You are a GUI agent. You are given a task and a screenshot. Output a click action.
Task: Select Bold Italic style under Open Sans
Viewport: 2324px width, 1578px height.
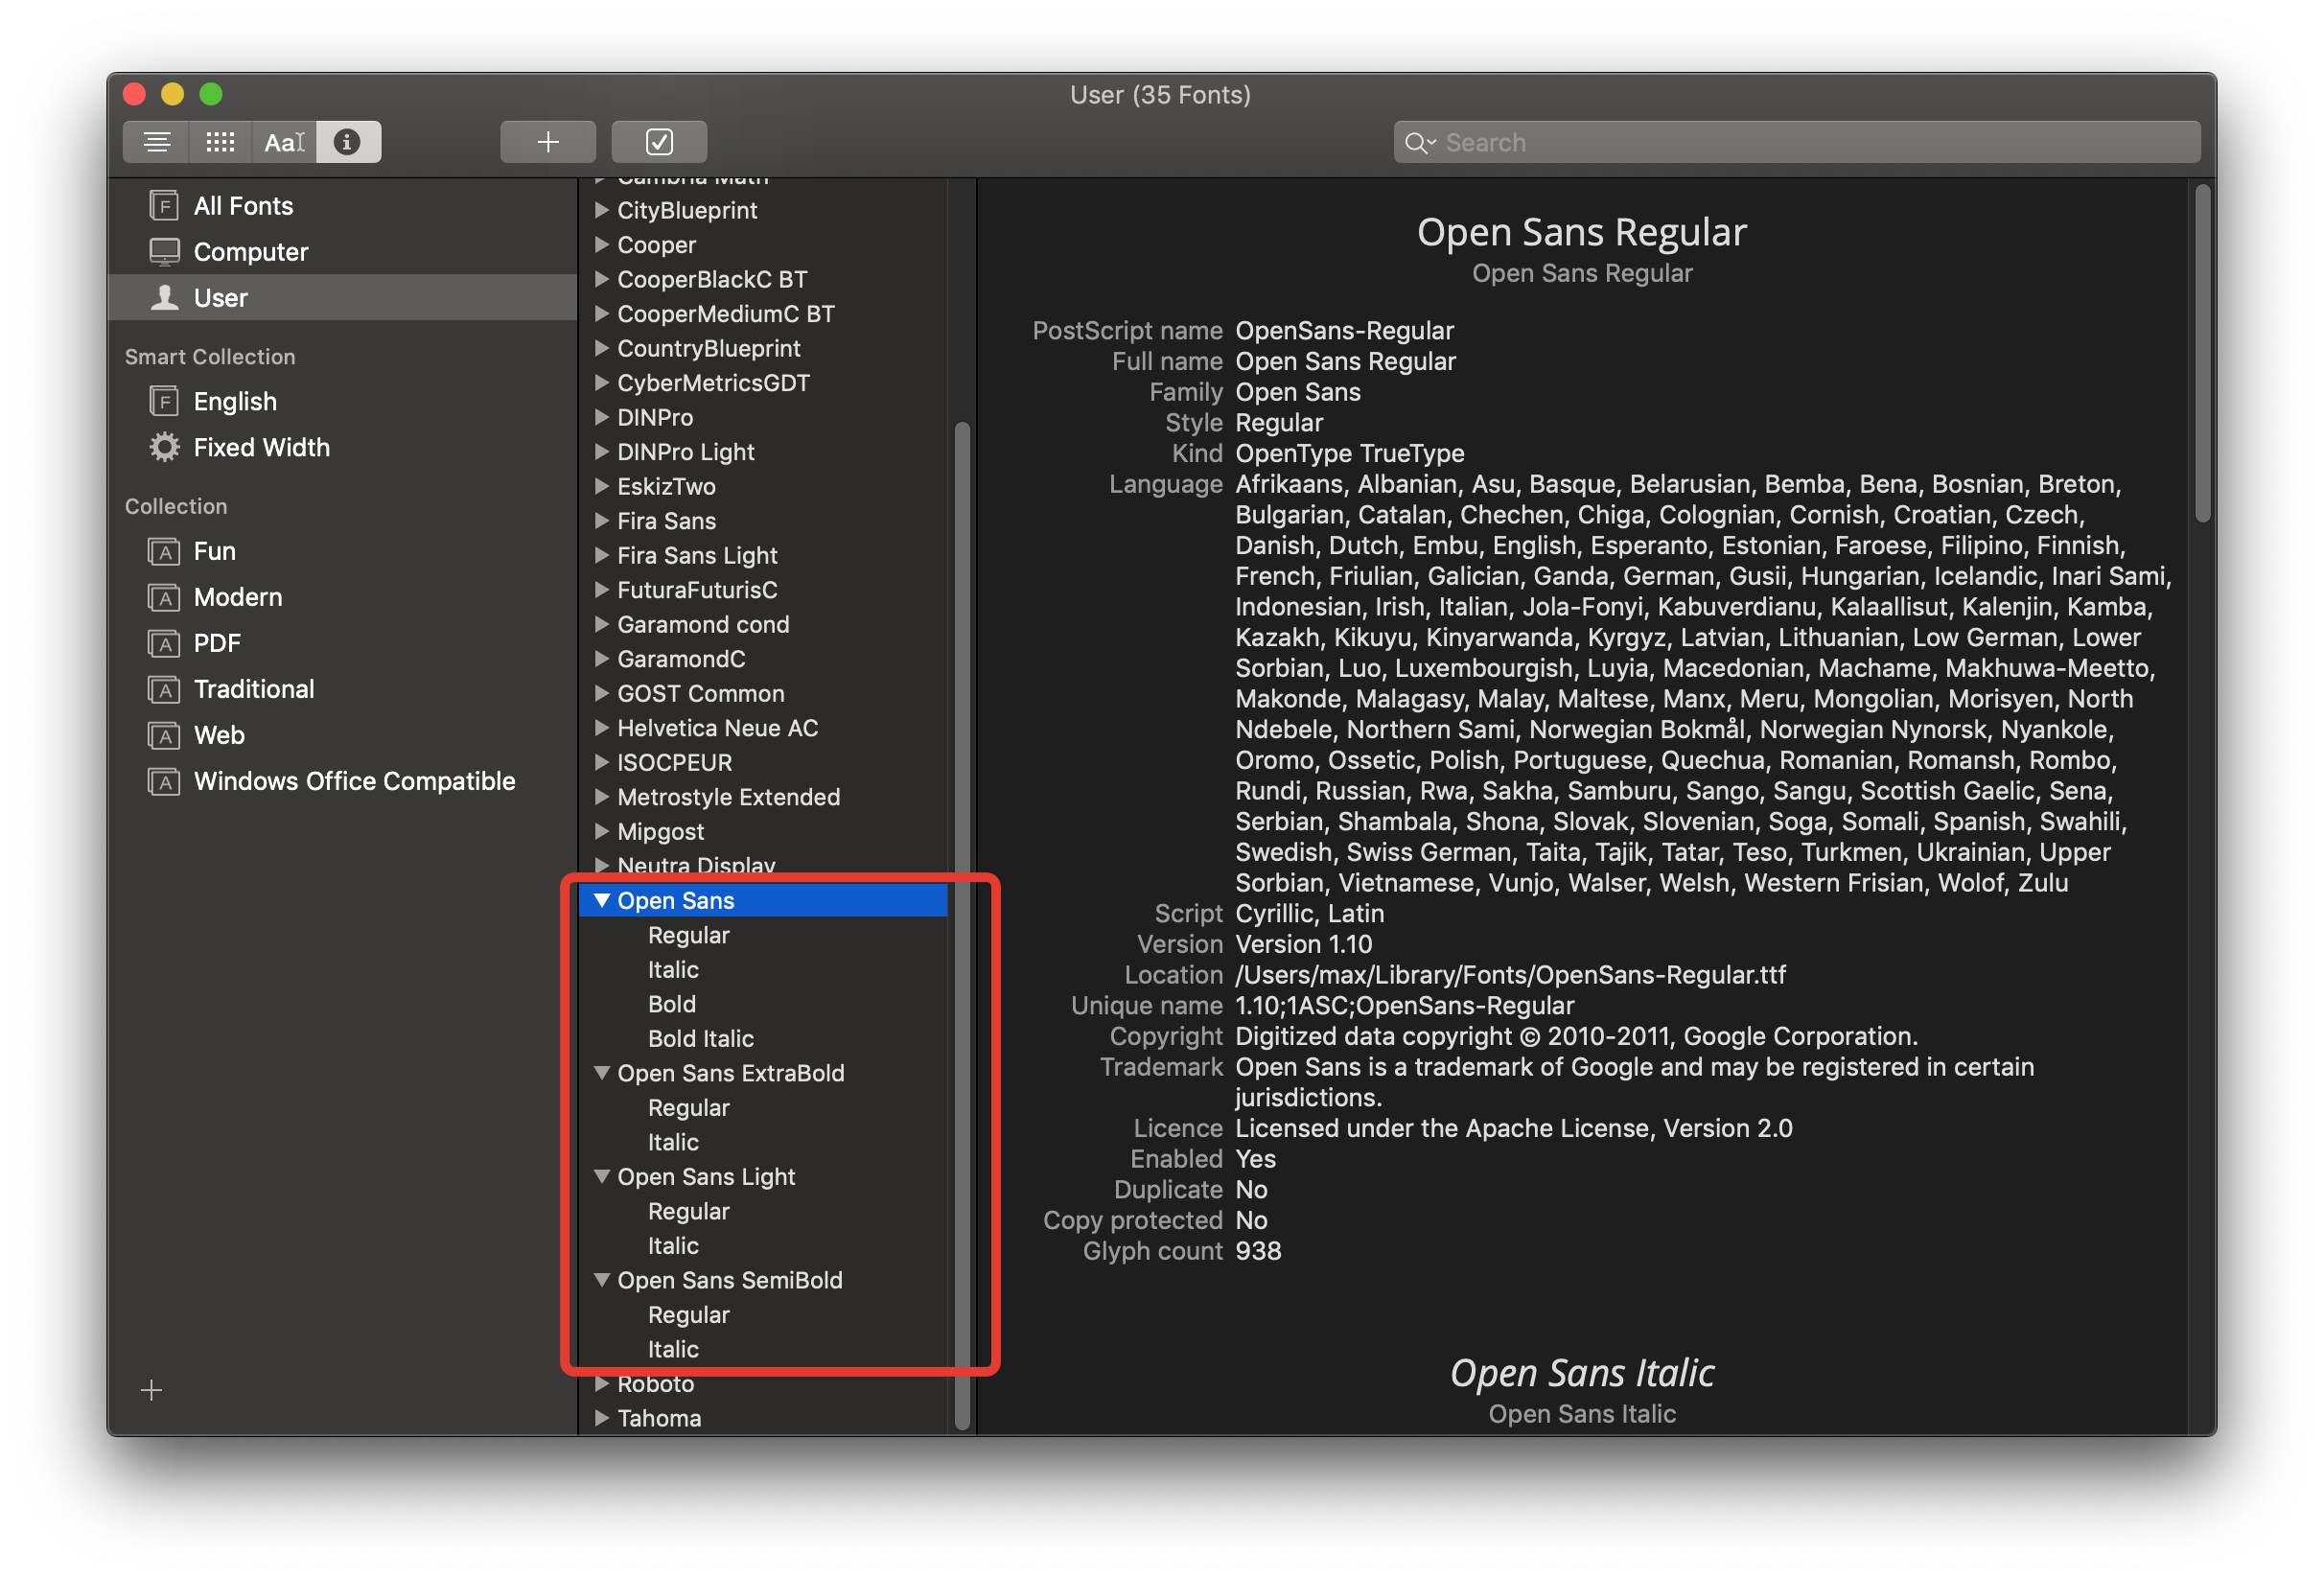tap(700, 1038)
